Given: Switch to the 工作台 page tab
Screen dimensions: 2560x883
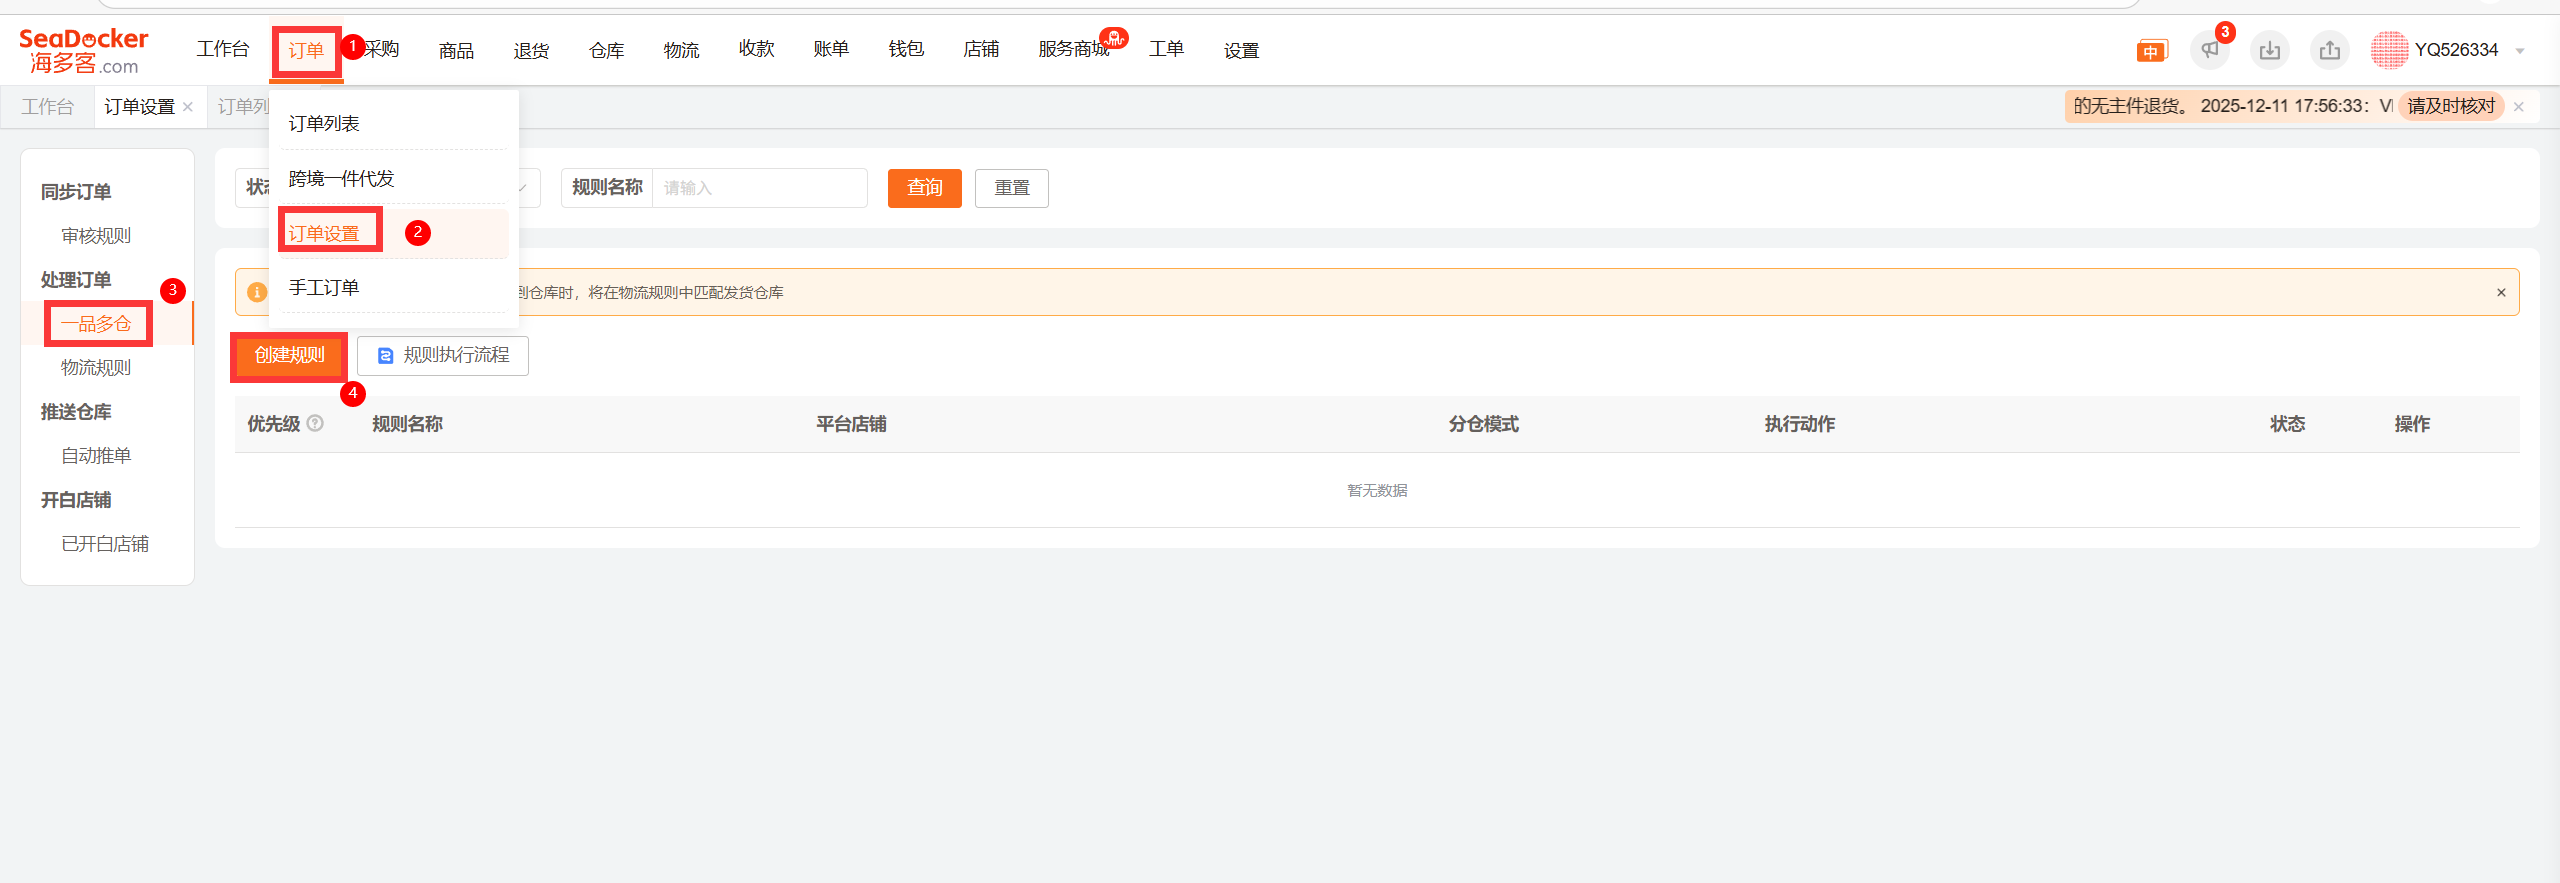Looking at the screenshot, I should [x=48, y=107].
